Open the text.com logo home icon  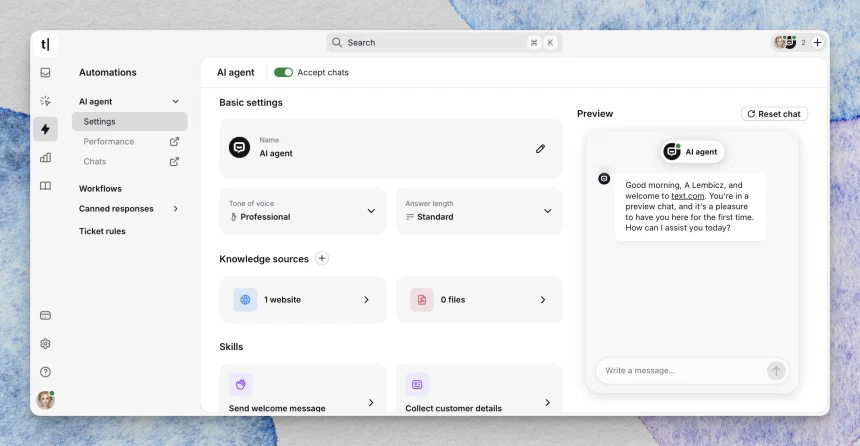coord(45,44)
